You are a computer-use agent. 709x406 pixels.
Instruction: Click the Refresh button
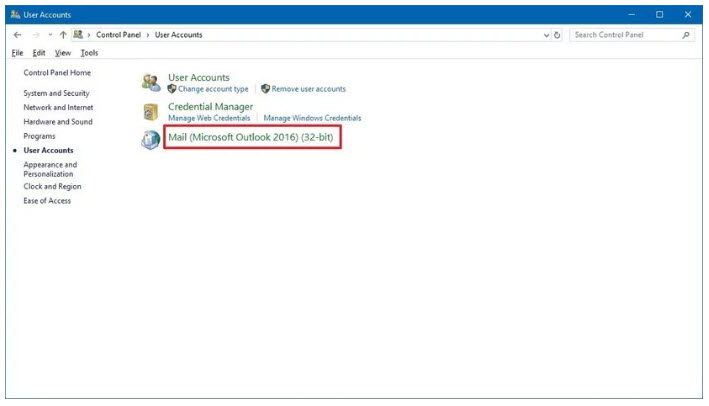557,35
